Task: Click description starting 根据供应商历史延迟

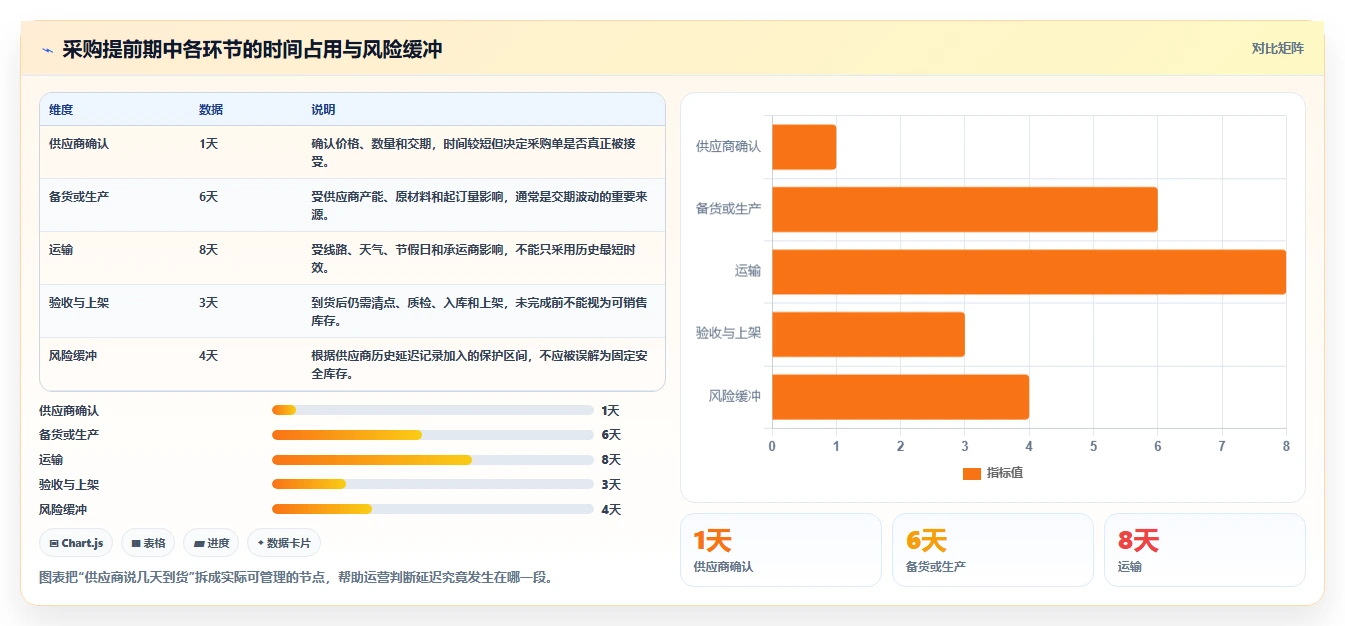Action: click(479, 364)
